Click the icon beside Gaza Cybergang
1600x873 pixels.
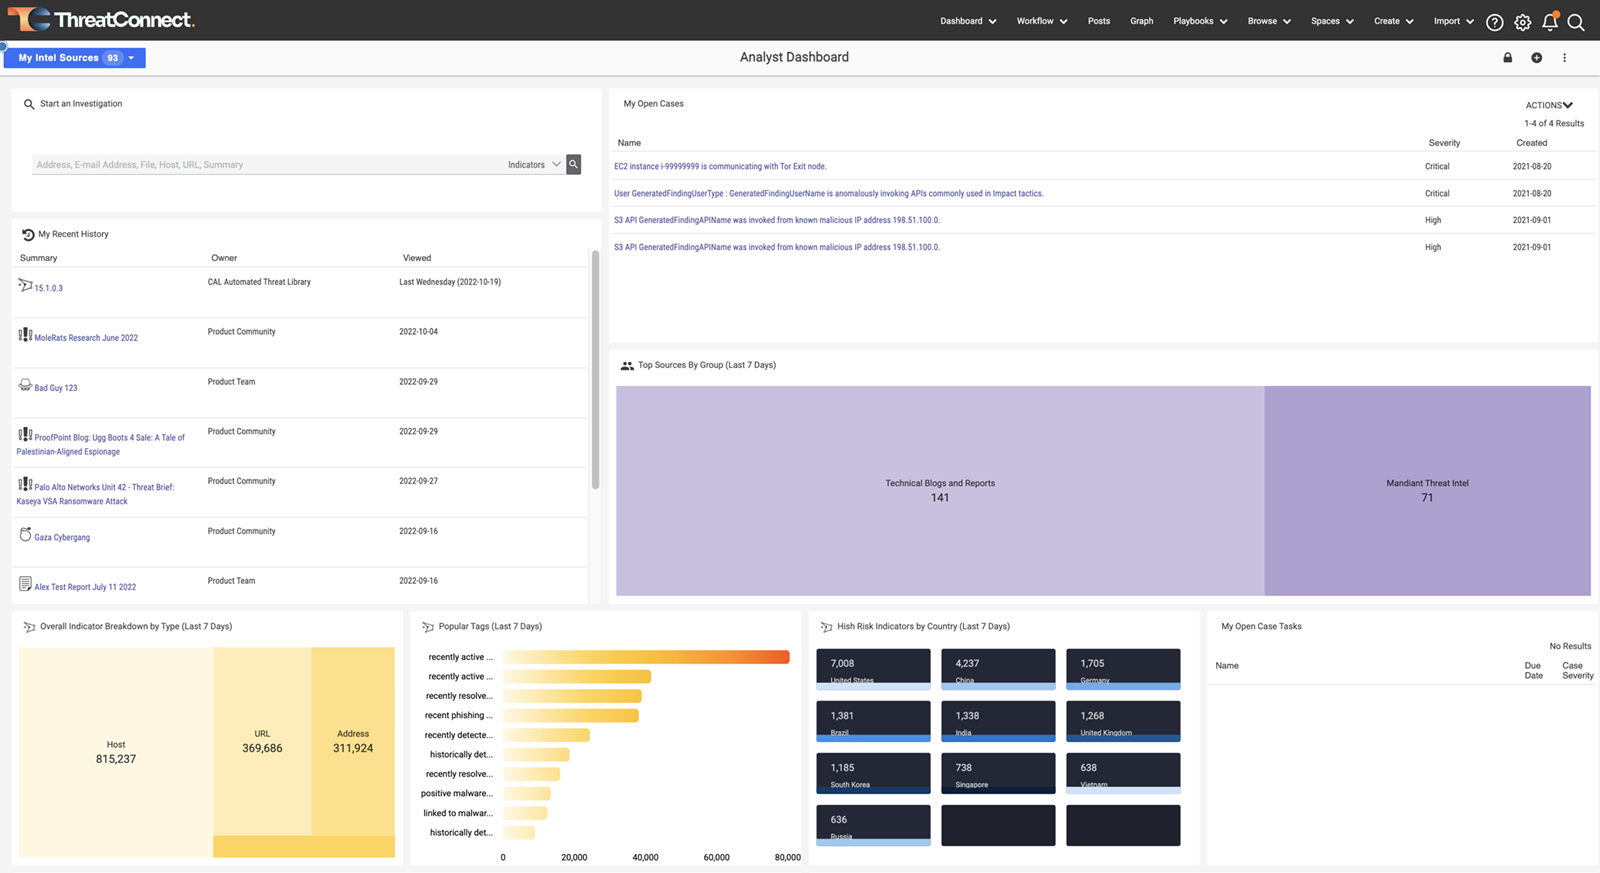(25, 535)
